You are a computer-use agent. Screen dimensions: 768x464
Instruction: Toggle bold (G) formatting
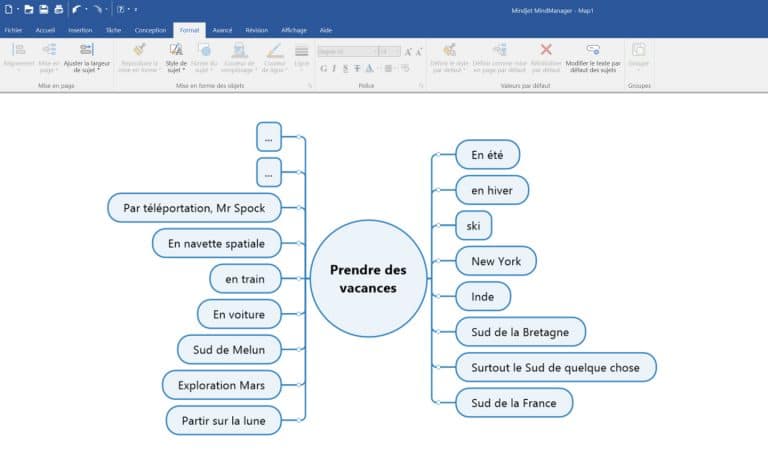(x=323, y=68)
